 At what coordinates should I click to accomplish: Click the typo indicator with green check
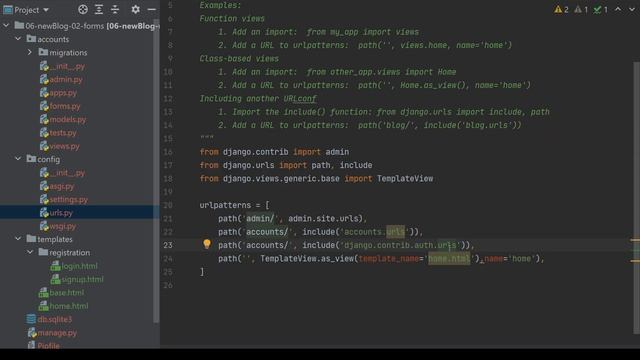[x=600, y=9]
